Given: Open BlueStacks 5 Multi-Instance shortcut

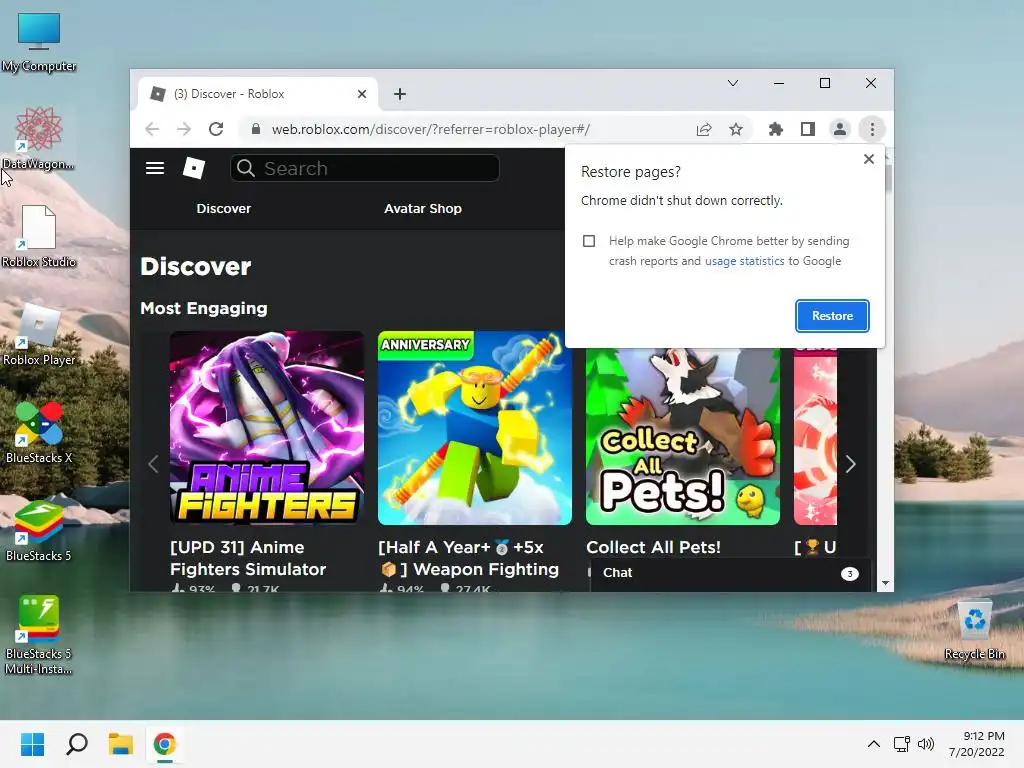Looking at the screenshot, I should pos(39,635).
